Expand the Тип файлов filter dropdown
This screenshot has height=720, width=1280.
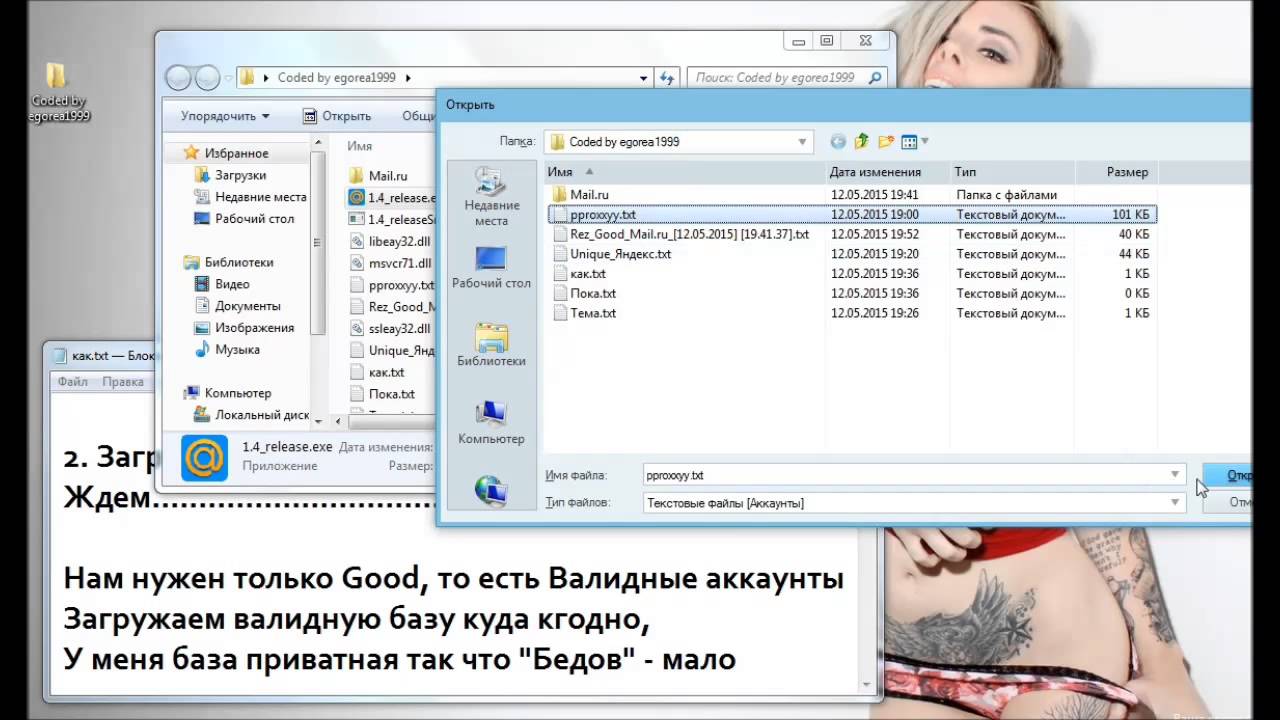pos(1175,503)
